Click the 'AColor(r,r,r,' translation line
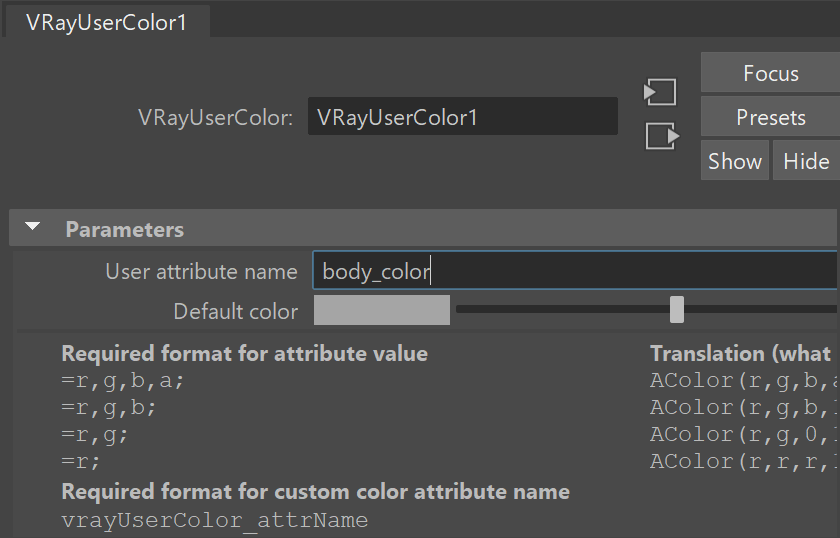This screenshot has width=840, height=538. [x=744, y=461]
